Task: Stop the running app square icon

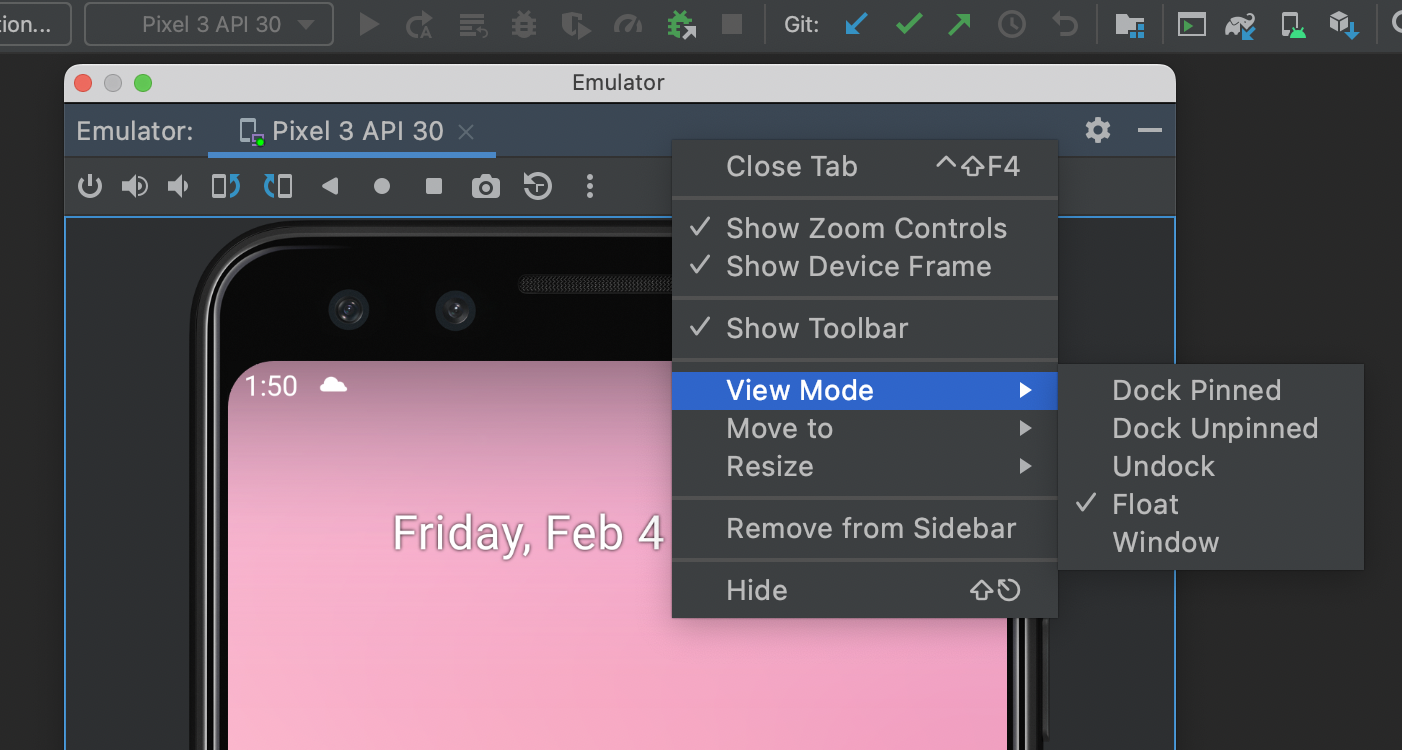Action: pyautogui.click(x=732, y=24)
